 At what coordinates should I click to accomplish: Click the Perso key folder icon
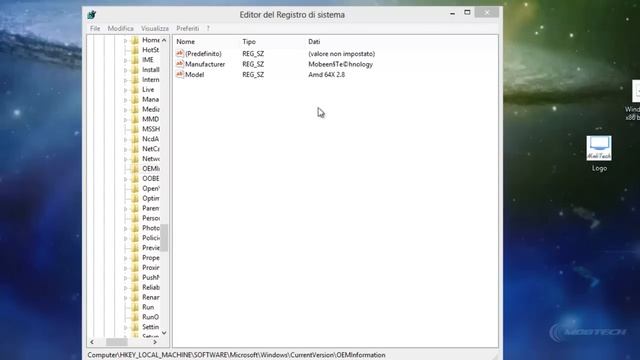[x=135, y=218]
